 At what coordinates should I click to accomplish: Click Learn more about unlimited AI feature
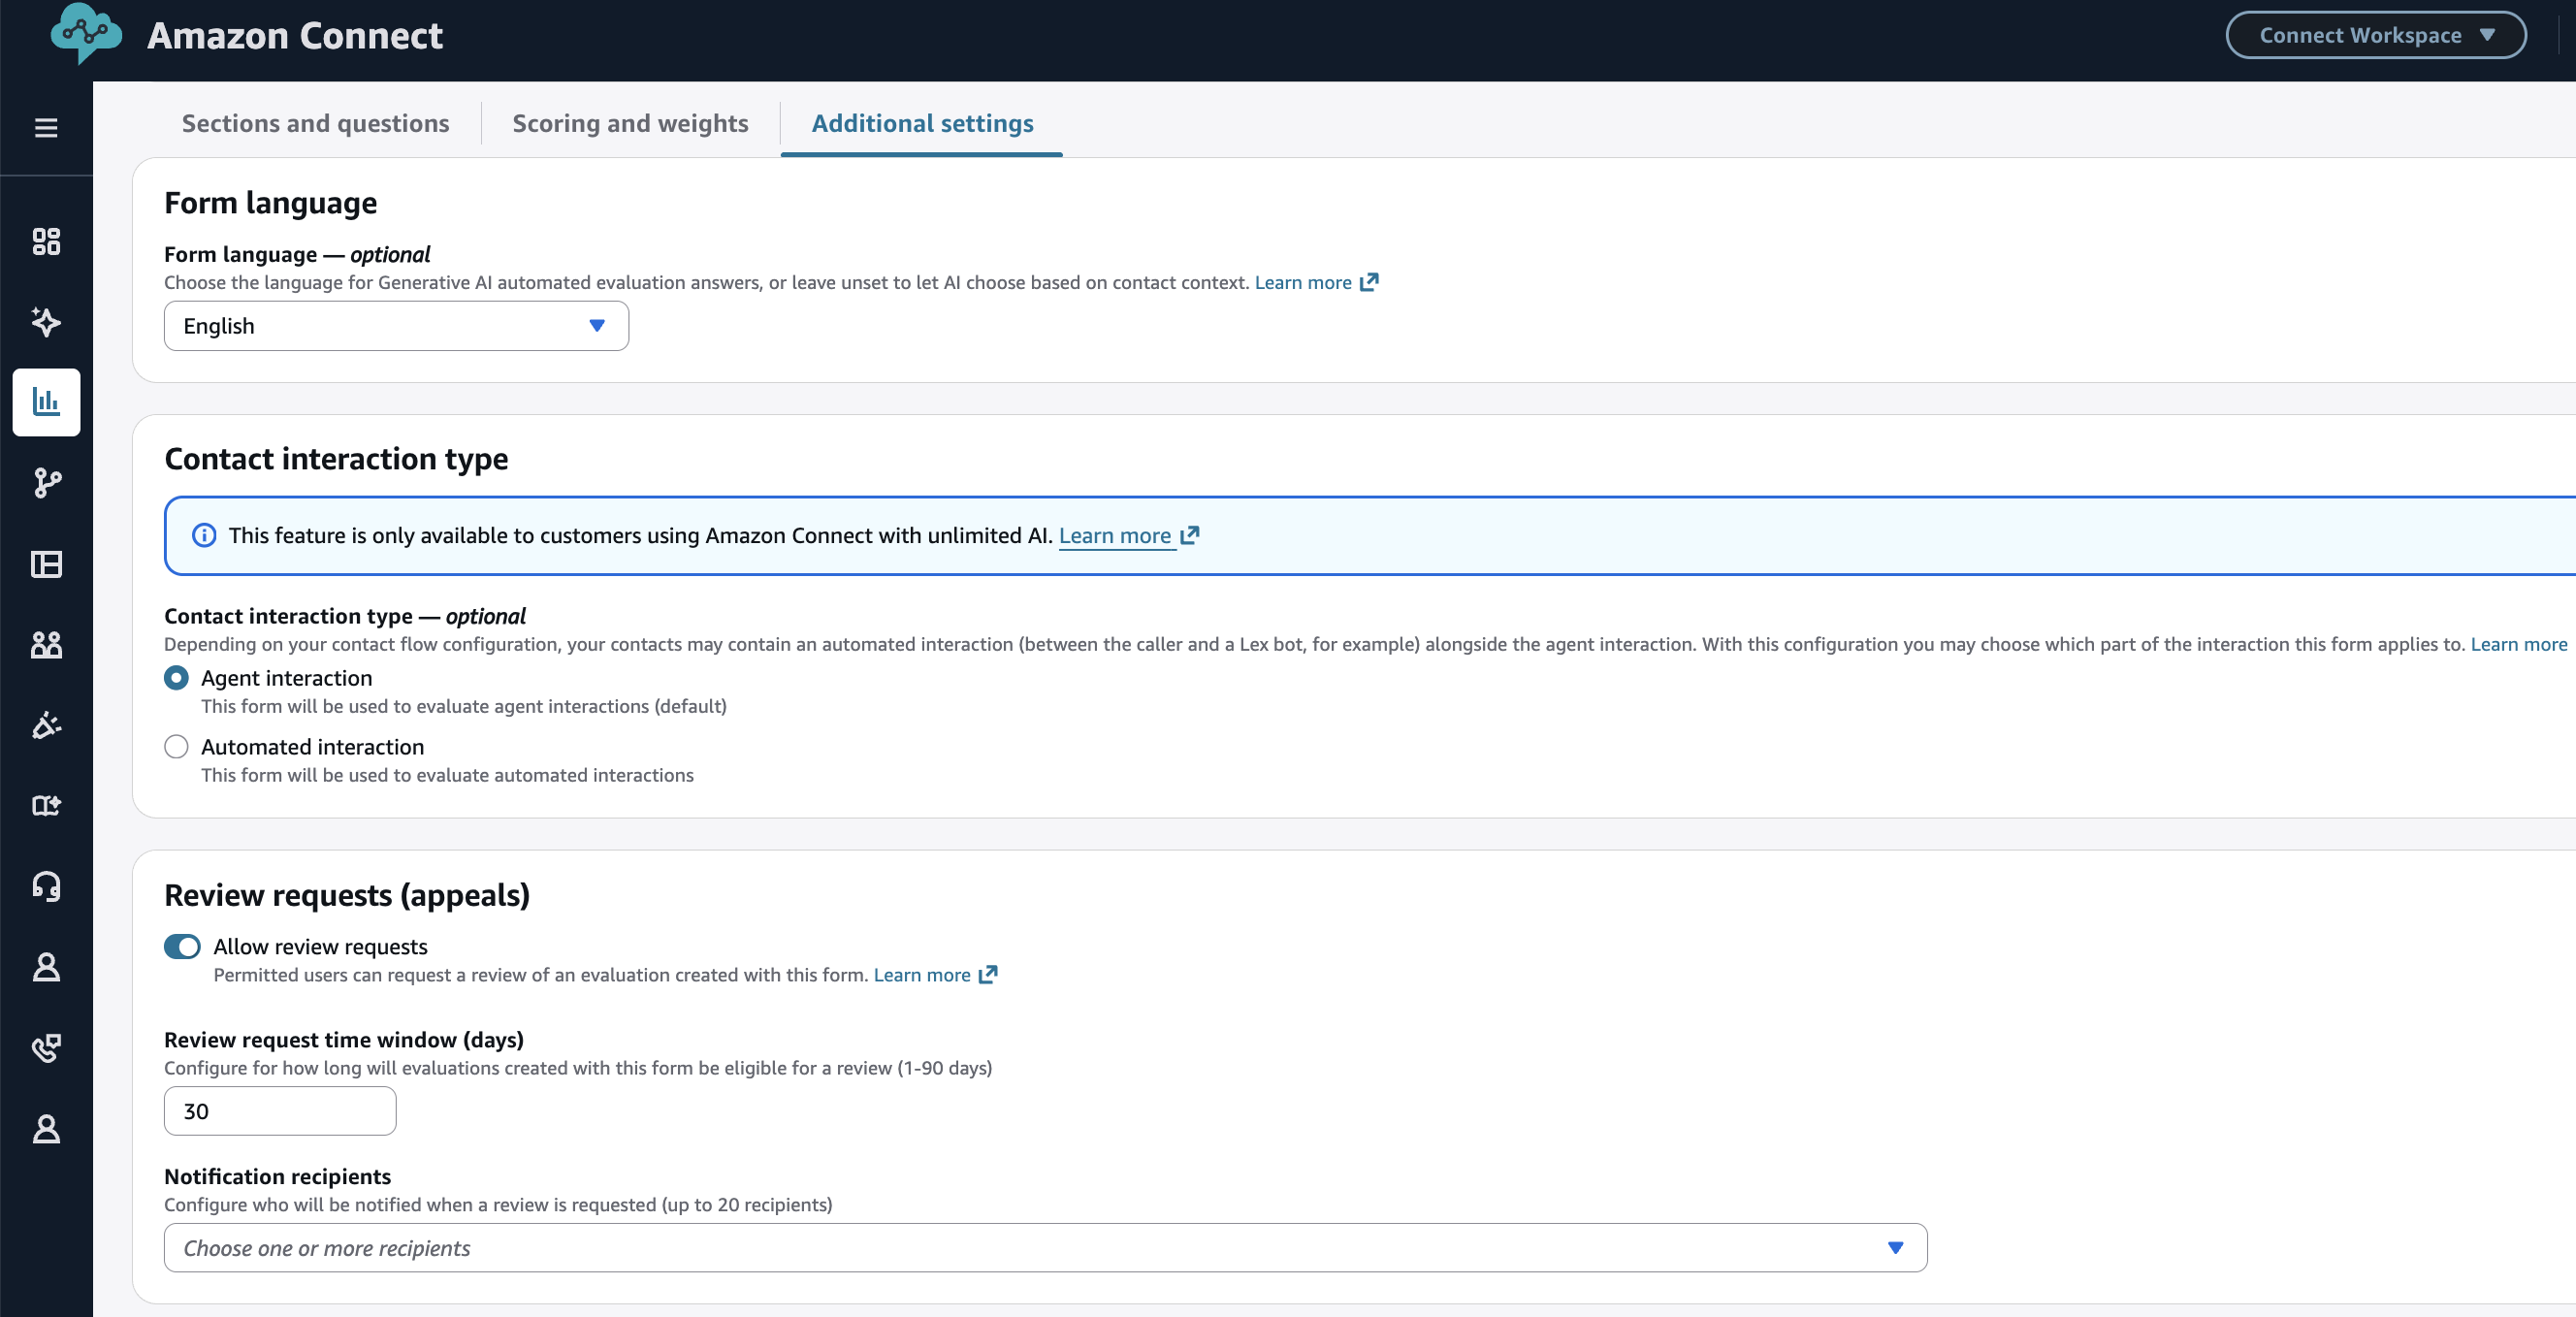pyautogui.click(x=1115, y=535)
